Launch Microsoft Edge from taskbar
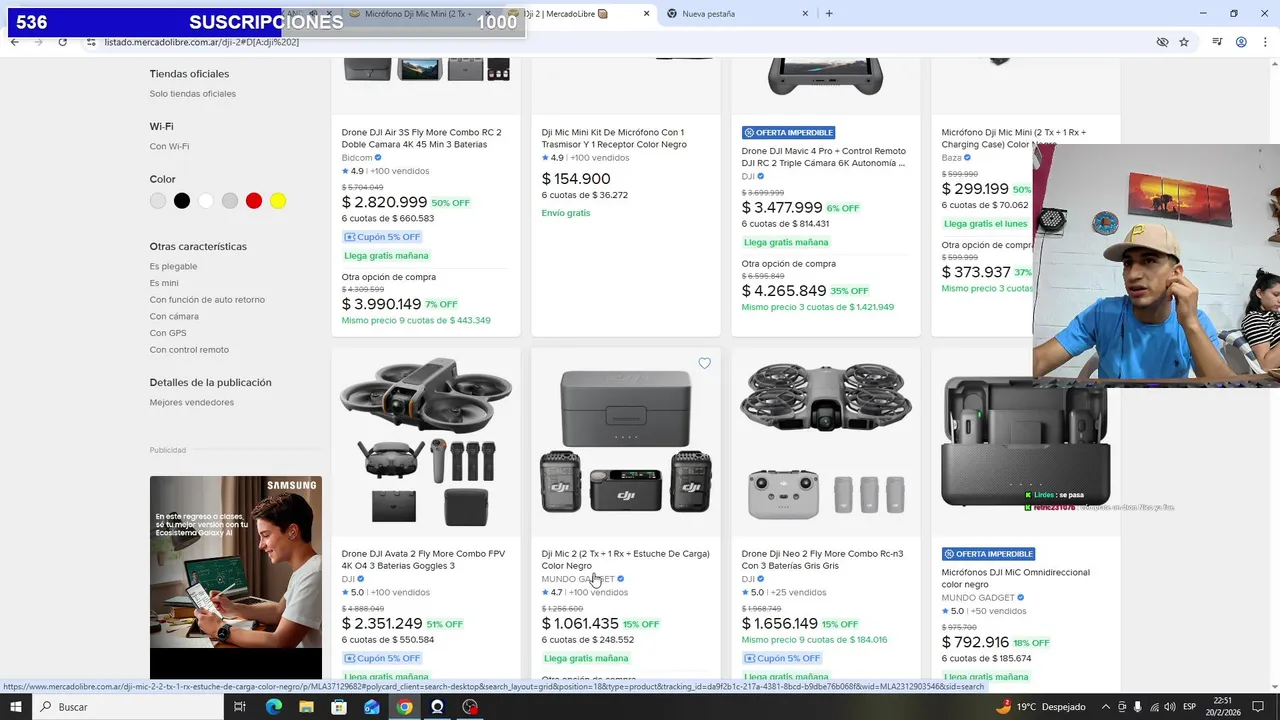 pyautogui.click(x=273, y=707)
